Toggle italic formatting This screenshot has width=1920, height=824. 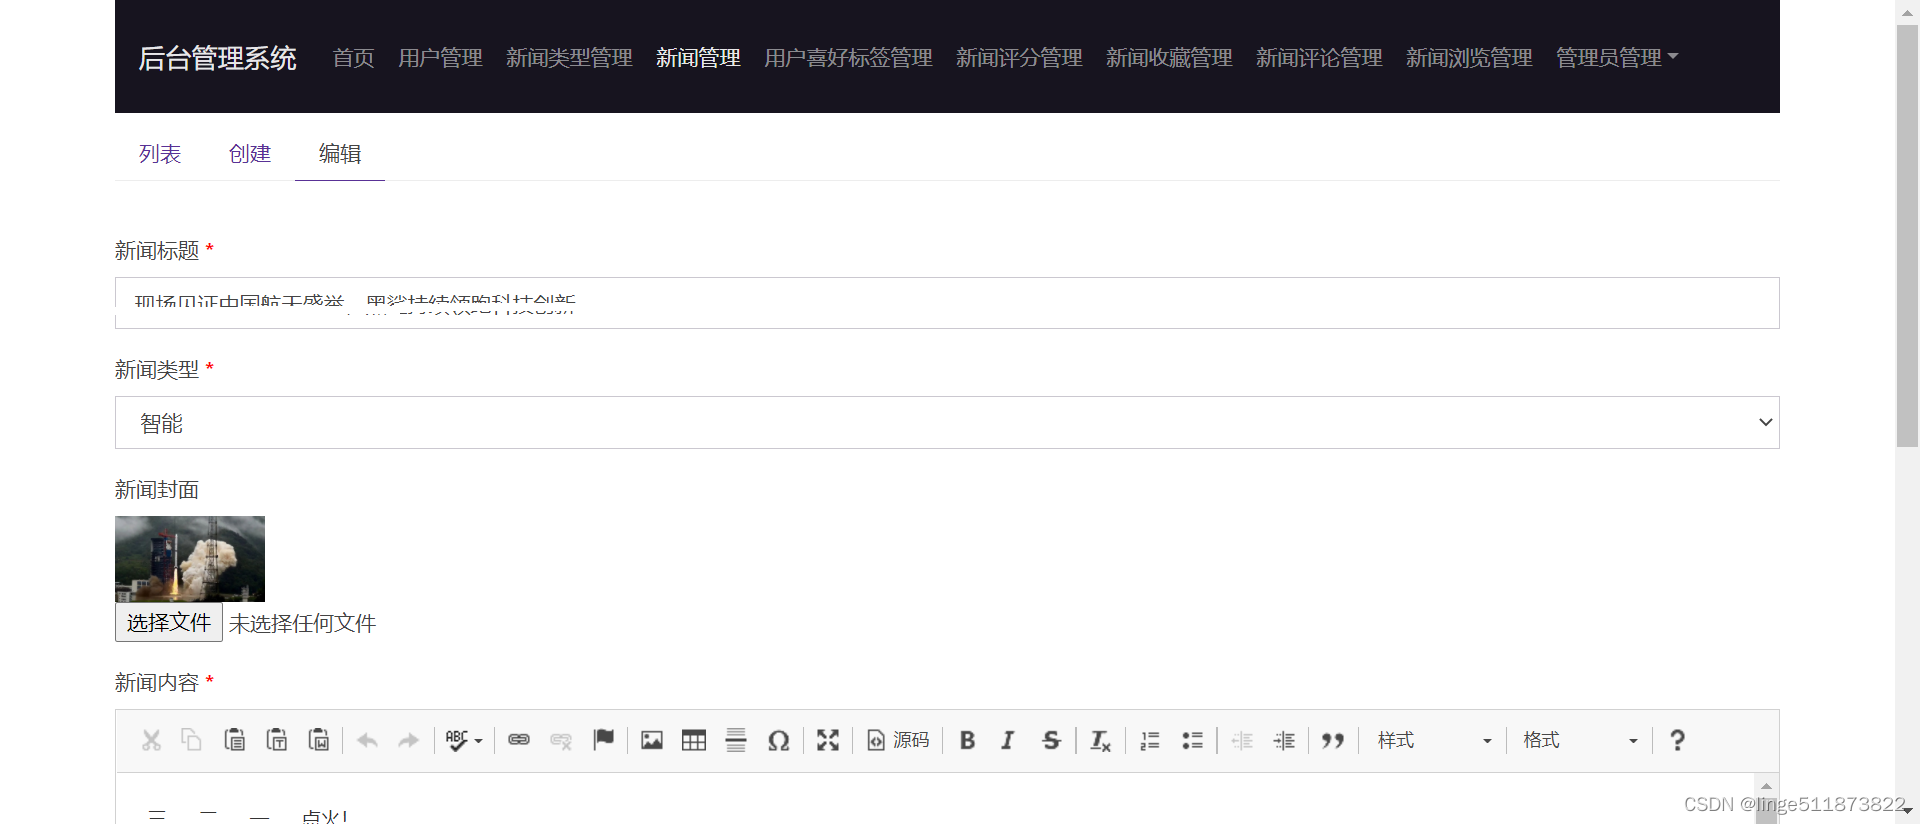point(1008,740)
